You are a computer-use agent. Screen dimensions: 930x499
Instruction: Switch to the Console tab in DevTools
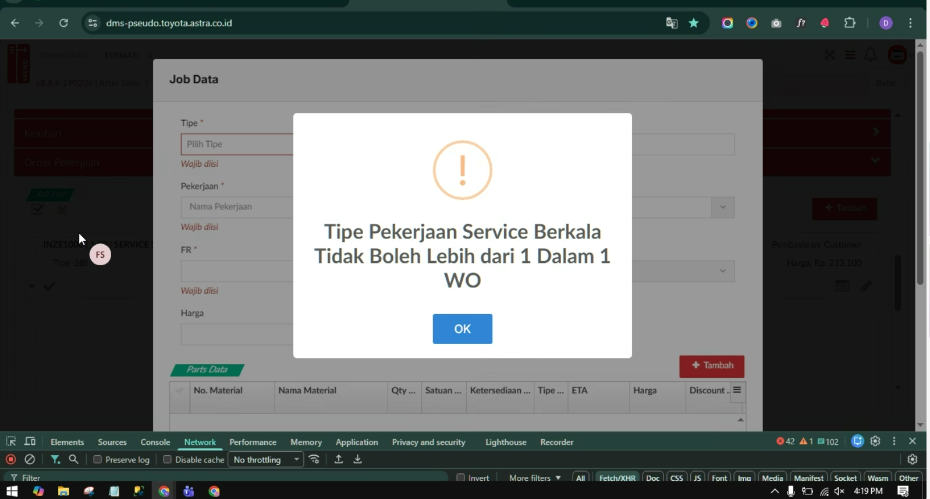(x=155, y=442)
